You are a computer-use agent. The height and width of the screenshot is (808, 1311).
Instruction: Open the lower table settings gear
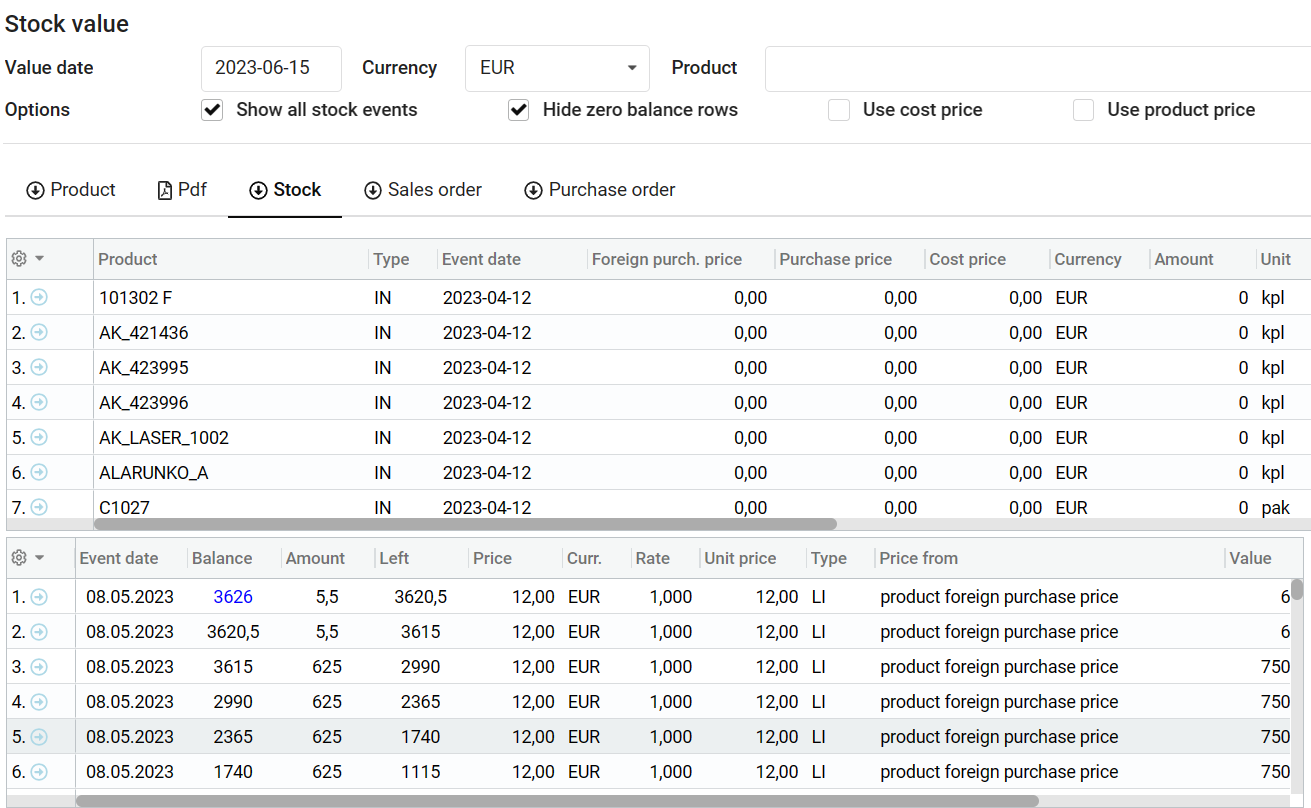19,558
